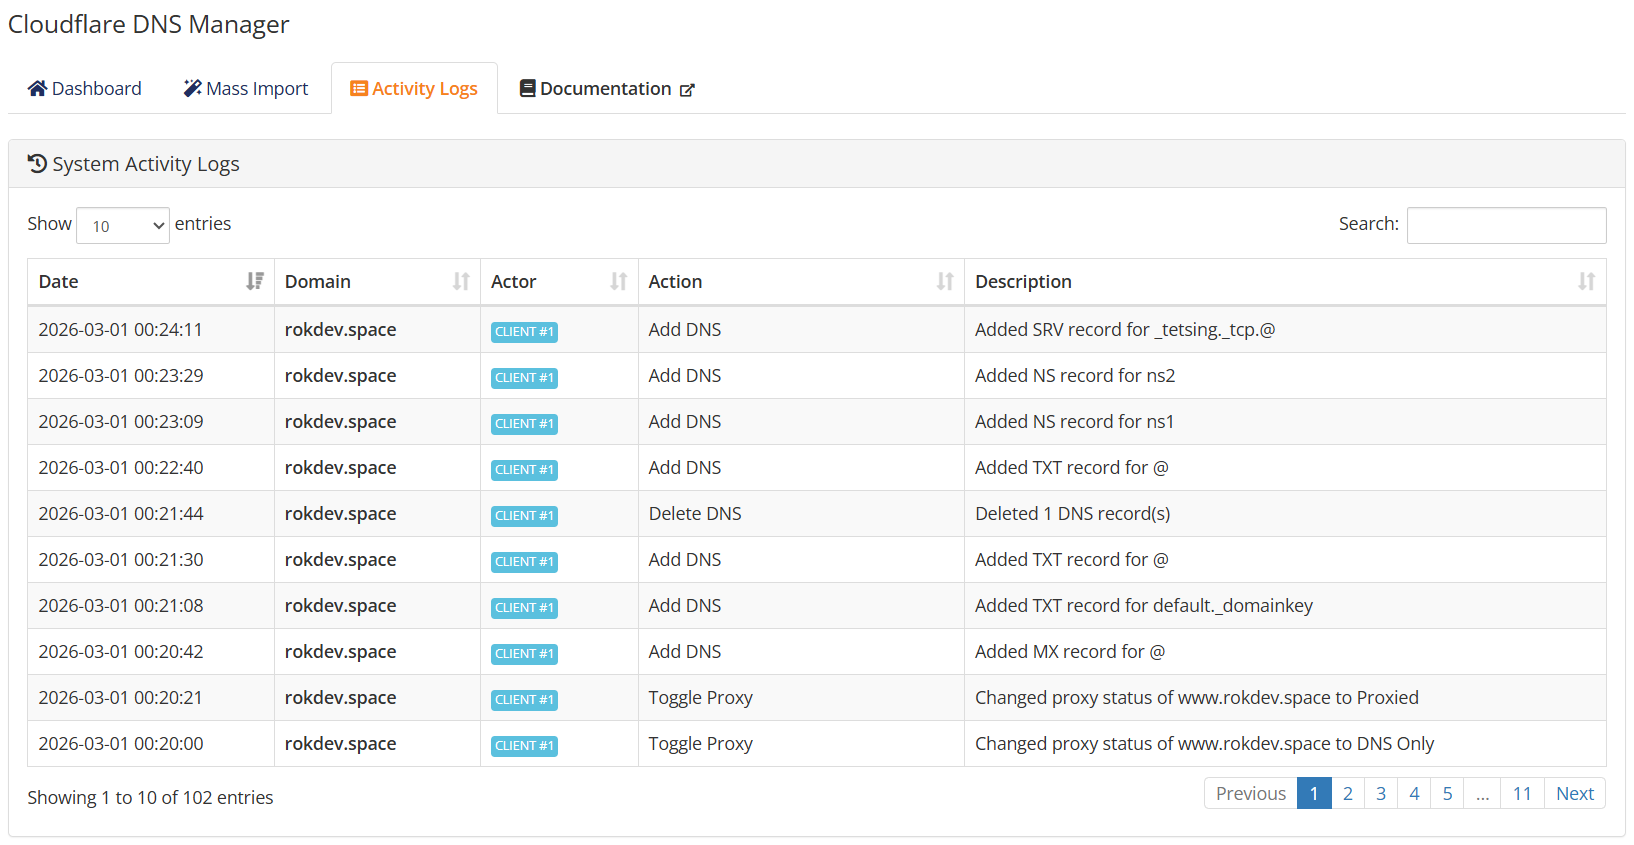Image resolution: width=1634 pixels, height=845 pixels.
Task: Go to page 3 of logs
Action: pyautogui.click(x=1381, y=793)
